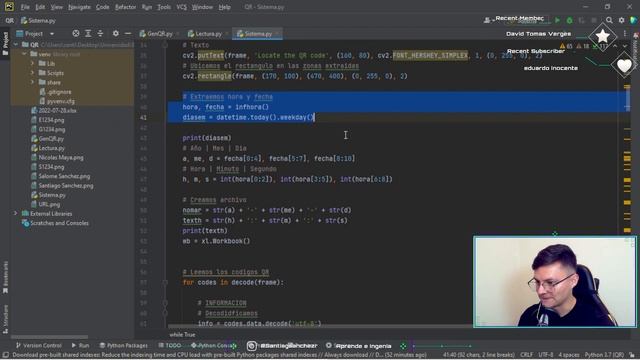Expand the Lib folder

tap(32, 63)
